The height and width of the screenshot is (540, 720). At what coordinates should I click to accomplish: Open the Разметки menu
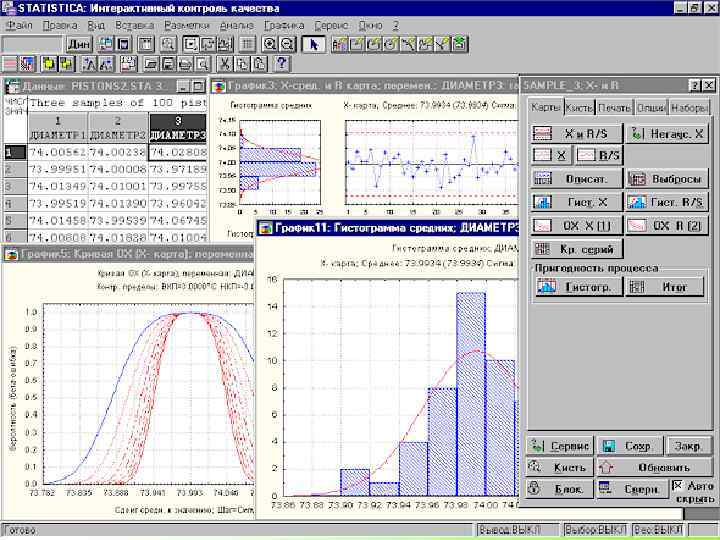tap(186, 25)
